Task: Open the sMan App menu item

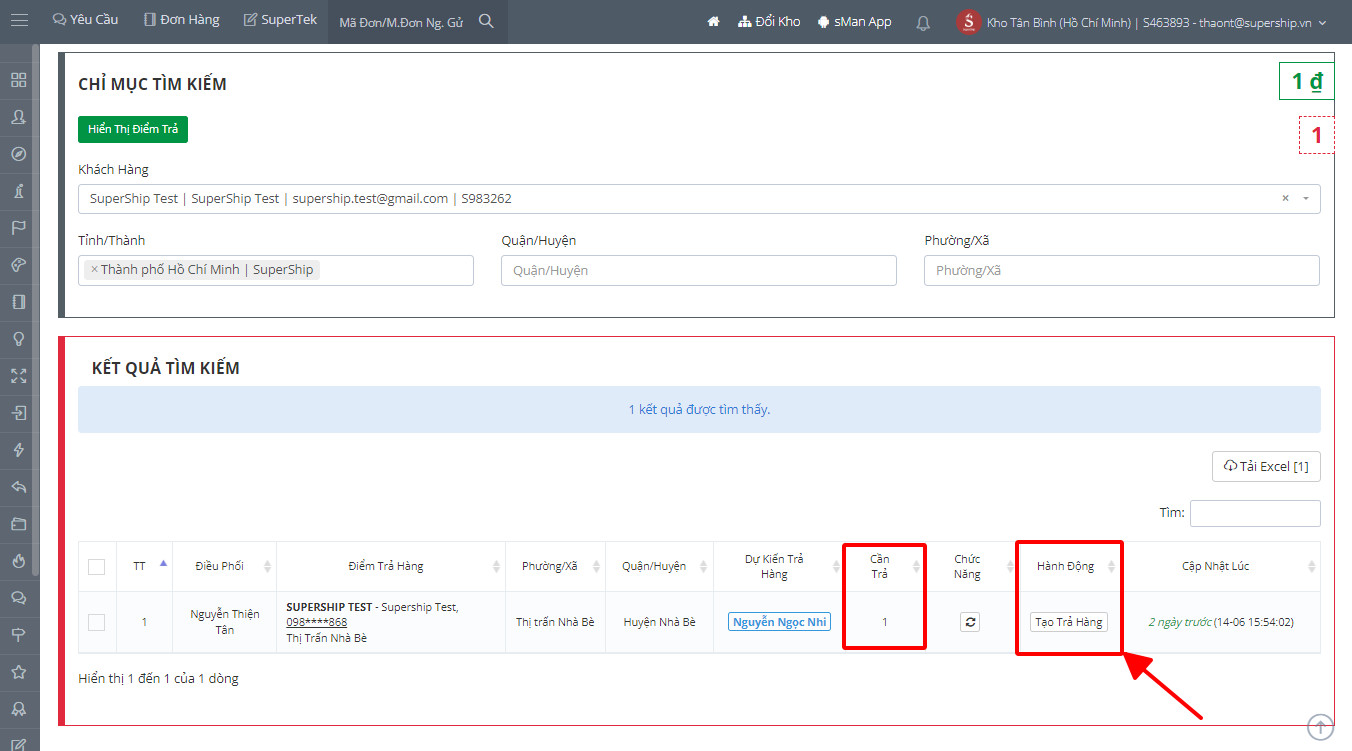Action: 854,21
